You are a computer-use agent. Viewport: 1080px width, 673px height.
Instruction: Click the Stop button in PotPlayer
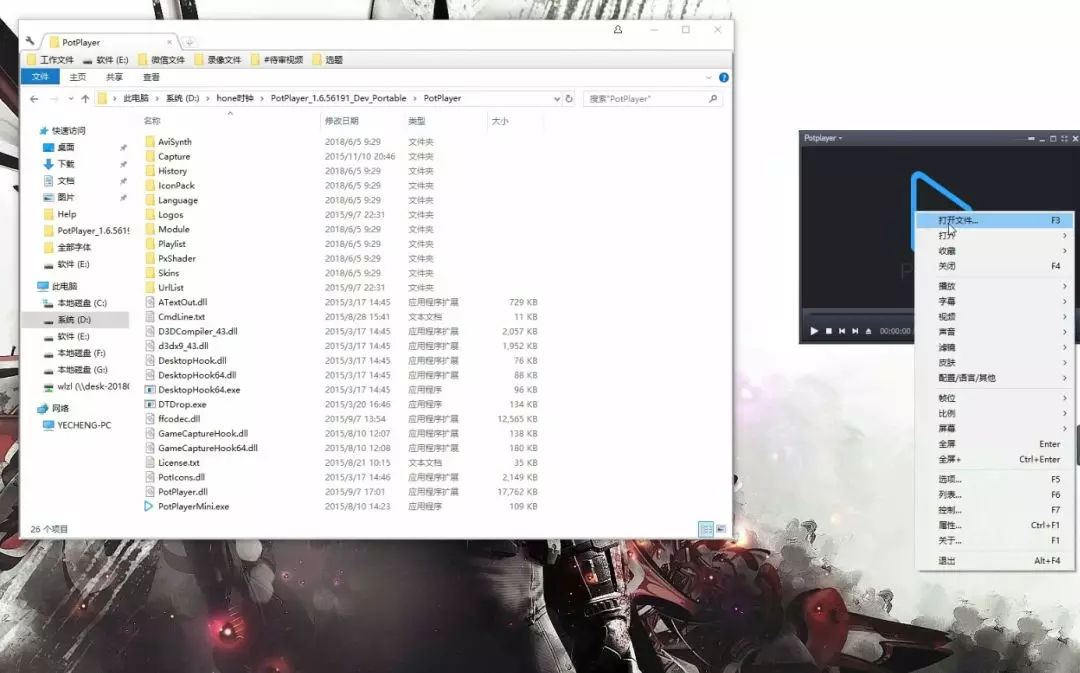[829, 331]
